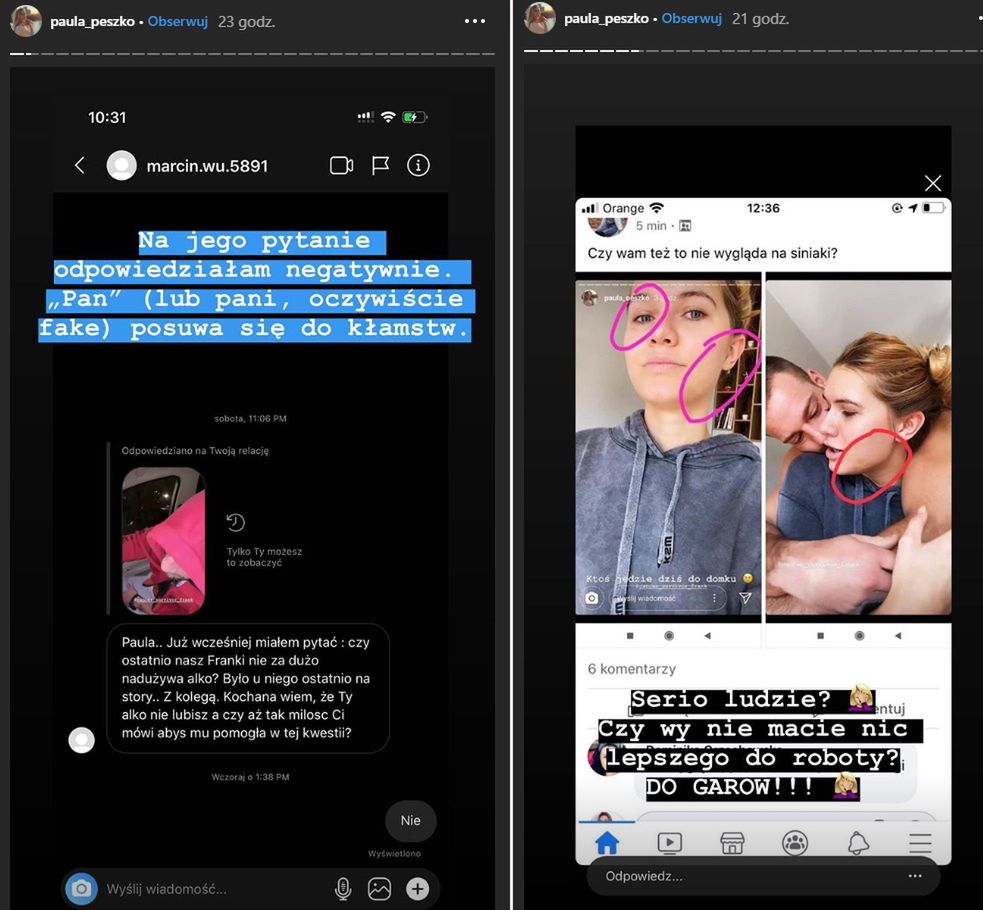Open paula_peszko profile in right story
Viewport: 983px width, 910px height.
tap(606, 19)
